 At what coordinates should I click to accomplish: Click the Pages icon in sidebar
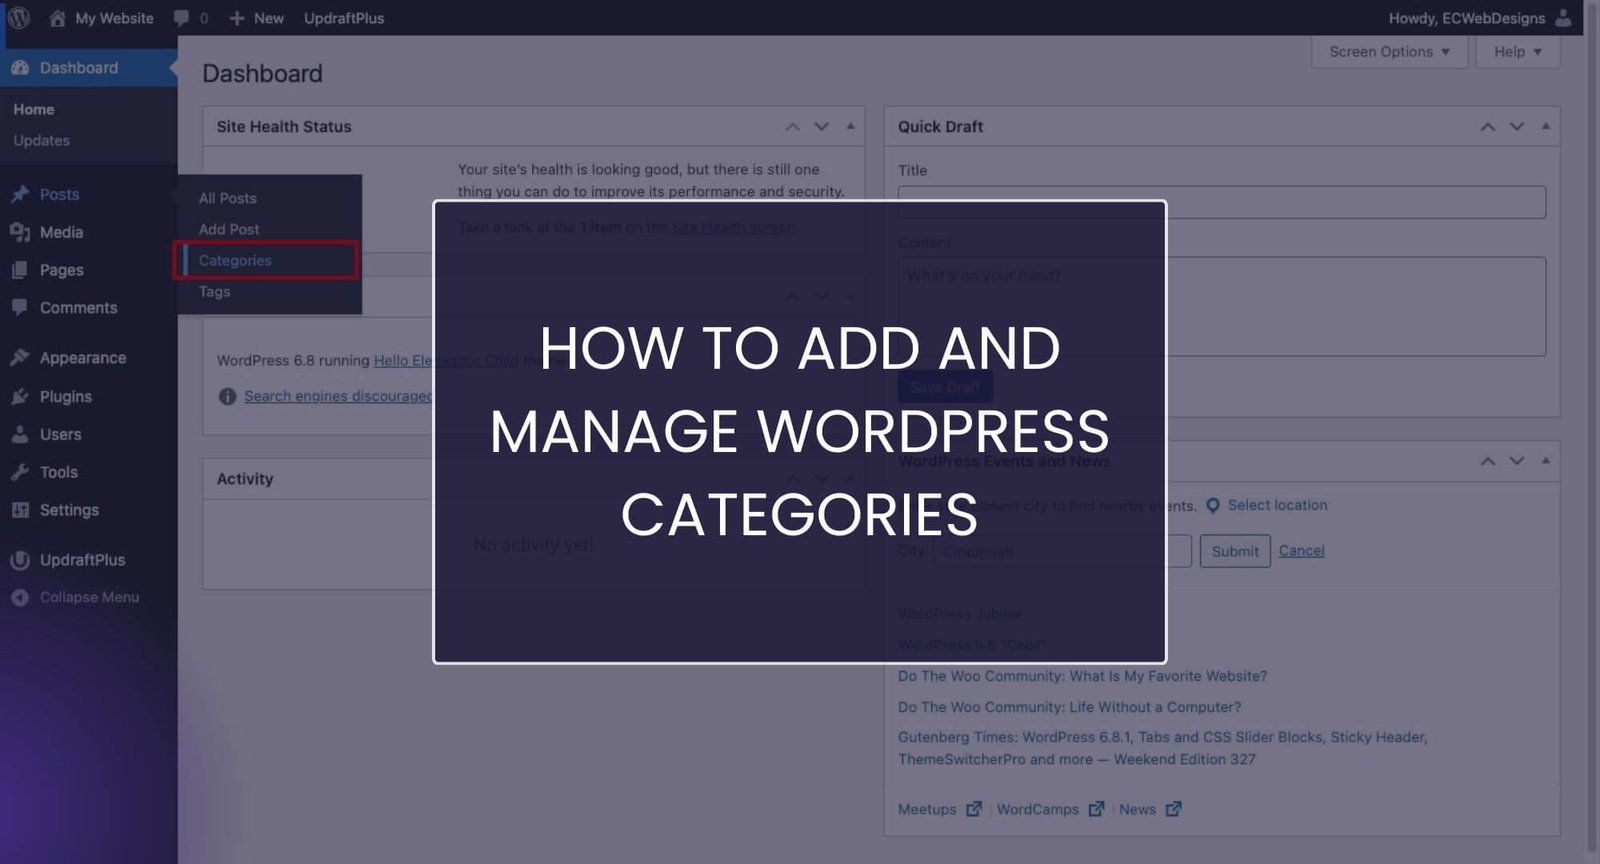pos(20,270)
